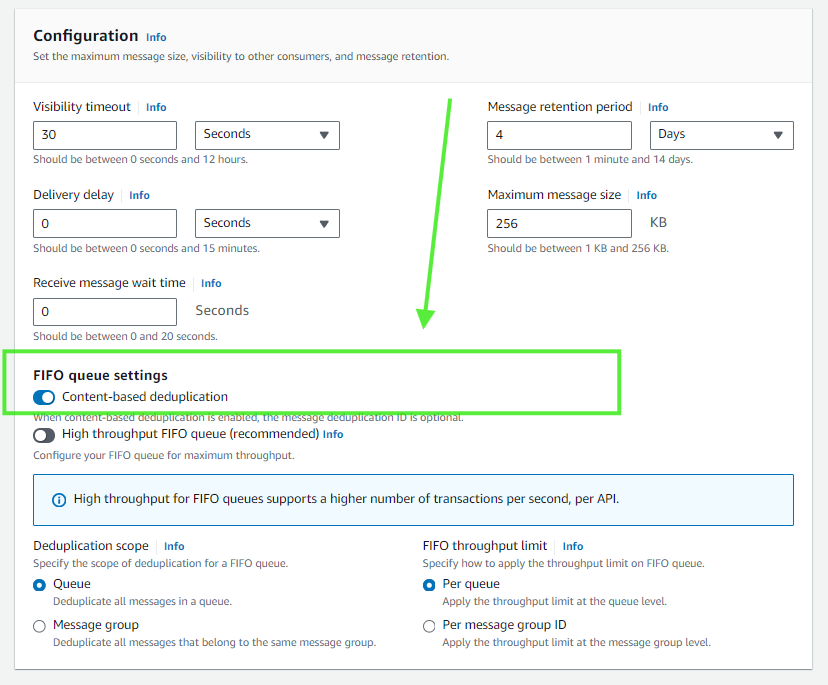Select the Queue deduplication scope option
The width and height of the screenshot is (828, 685).
38,584
